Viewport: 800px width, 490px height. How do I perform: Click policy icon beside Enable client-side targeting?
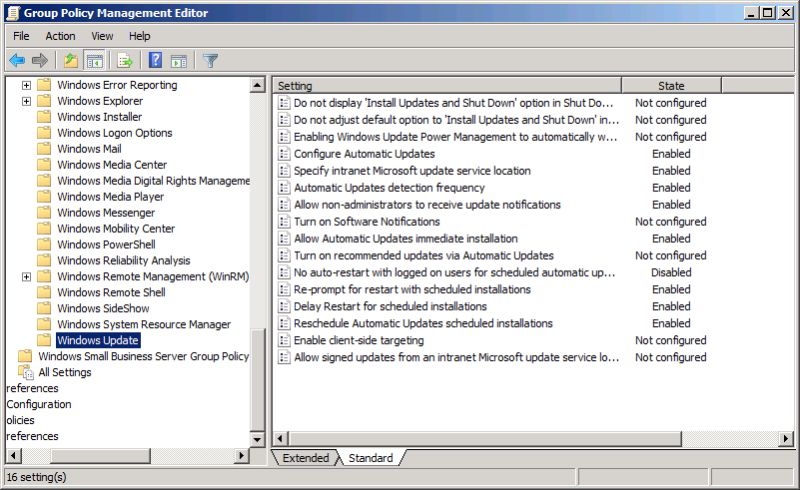pyautogui.click(x=284, y=340)
